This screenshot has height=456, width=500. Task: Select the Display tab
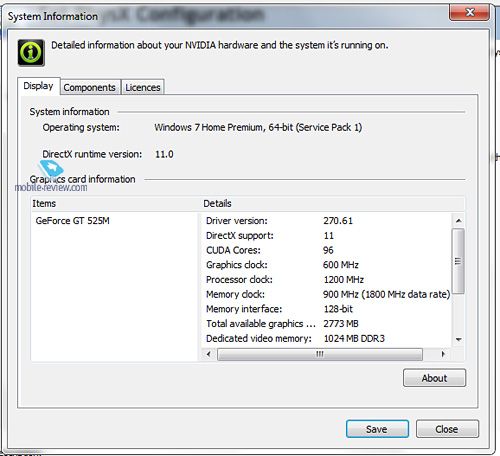(x=38, y=86)
